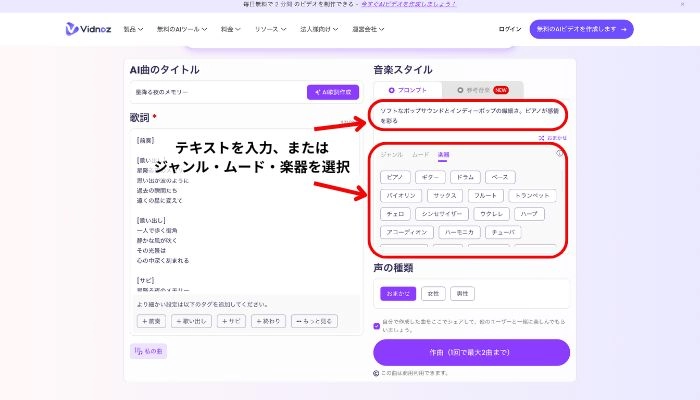Image resolution: width=700 pixels, height=400 pixels.
Task: Choose the チェロ tag
Action: point(395,214)
